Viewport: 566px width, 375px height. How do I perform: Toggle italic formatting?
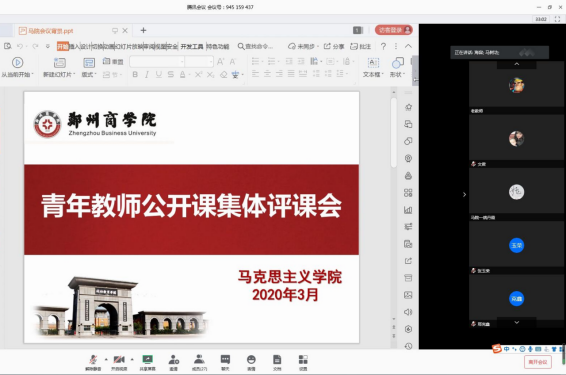coord(147,74)
